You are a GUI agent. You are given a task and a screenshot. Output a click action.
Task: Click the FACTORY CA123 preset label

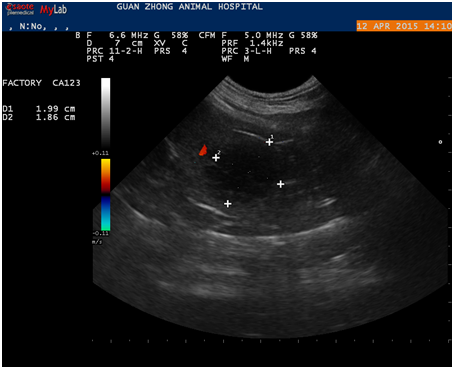(41, 83)
